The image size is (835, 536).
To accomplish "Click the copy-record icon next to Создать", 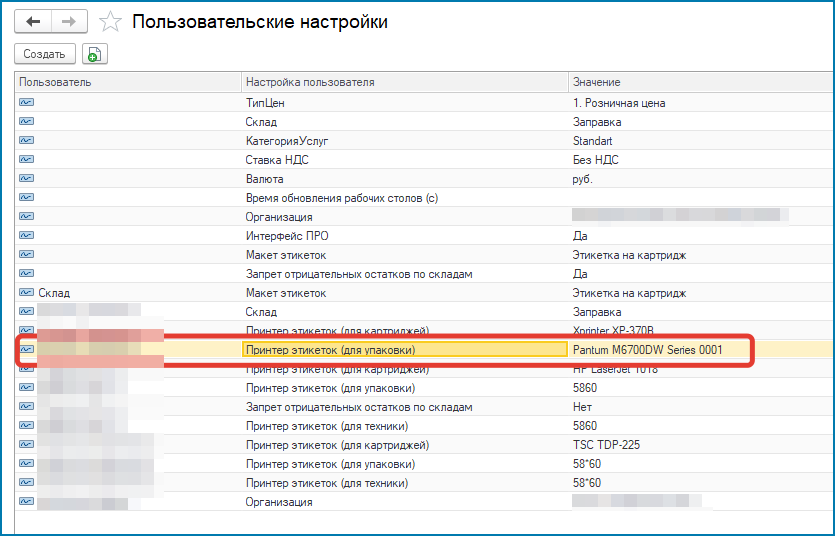I will [95, 54].
